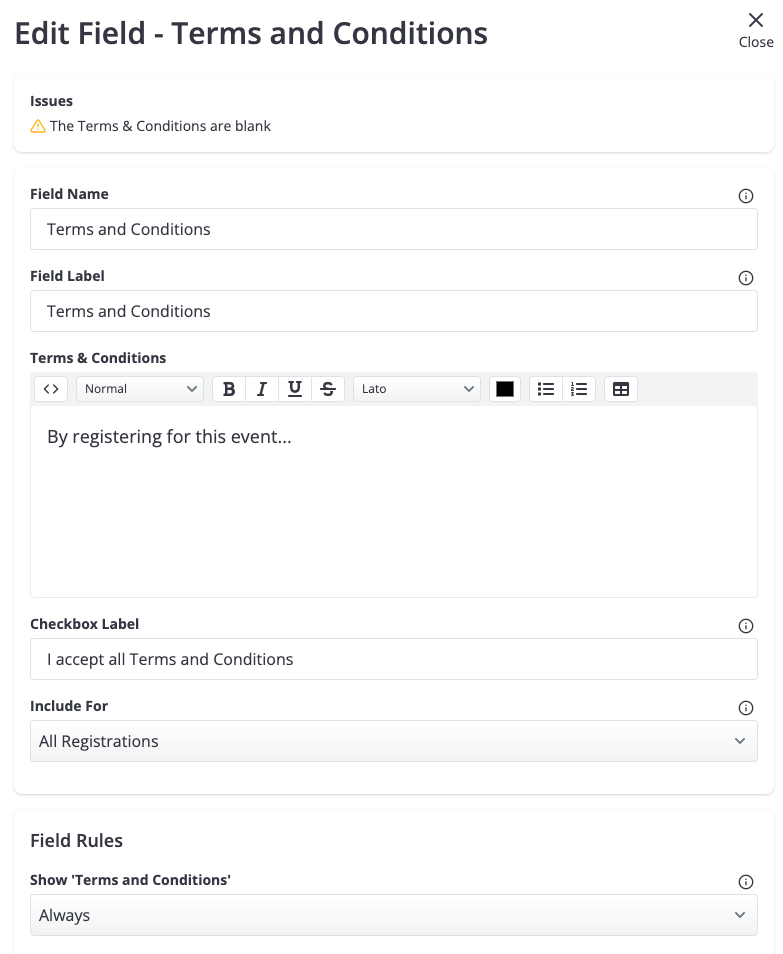The width and height of the screenshot is (783, 954).
Task: Apply bold formatting in the editor
Action: point(229,389)
